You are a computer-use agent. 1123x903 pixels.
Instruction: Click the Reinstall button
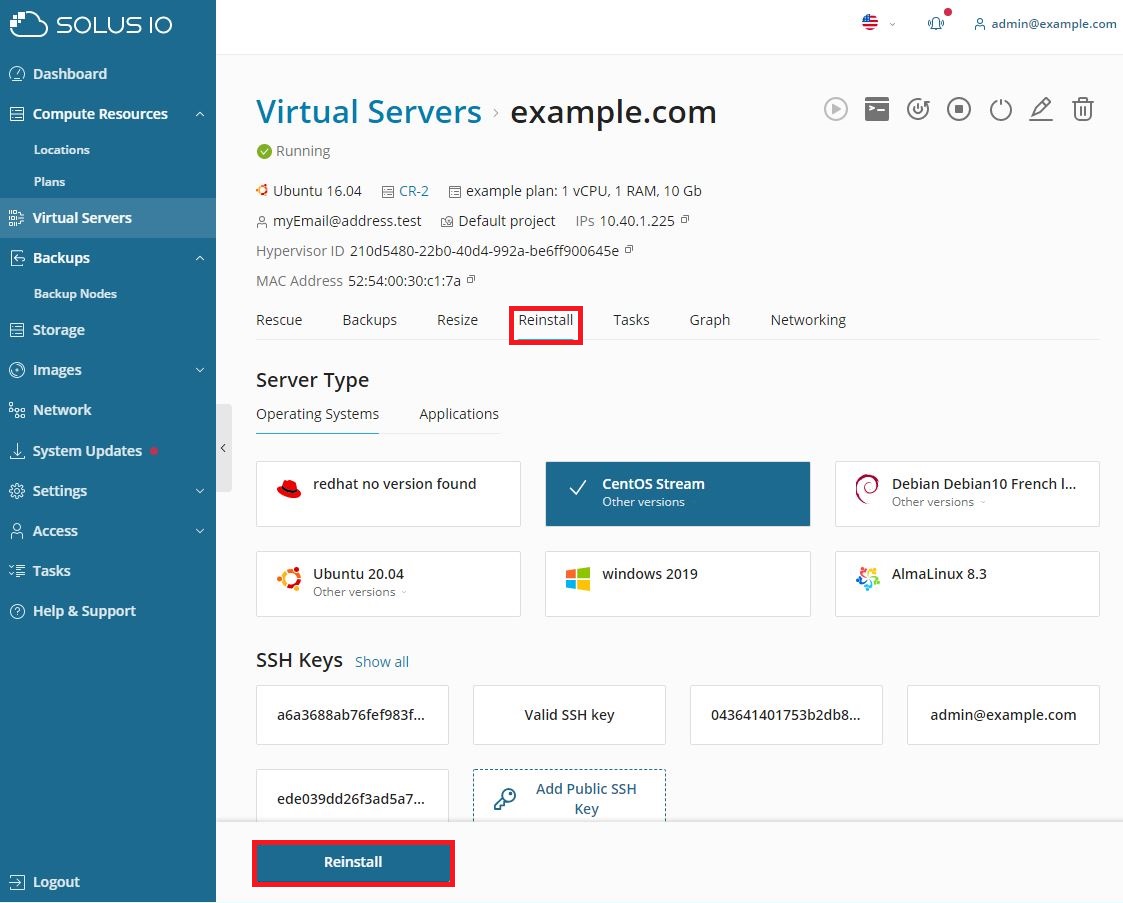pos(353,862)
